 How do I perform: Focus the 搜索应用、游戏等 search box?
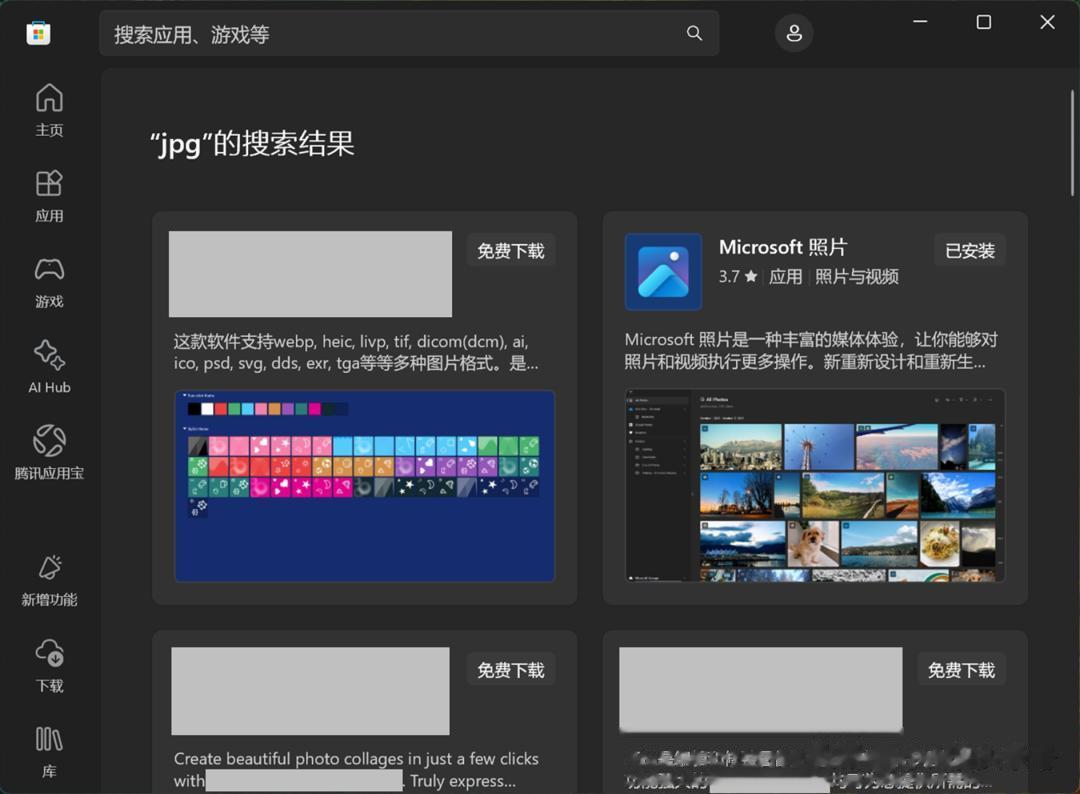tap(390, 34)
